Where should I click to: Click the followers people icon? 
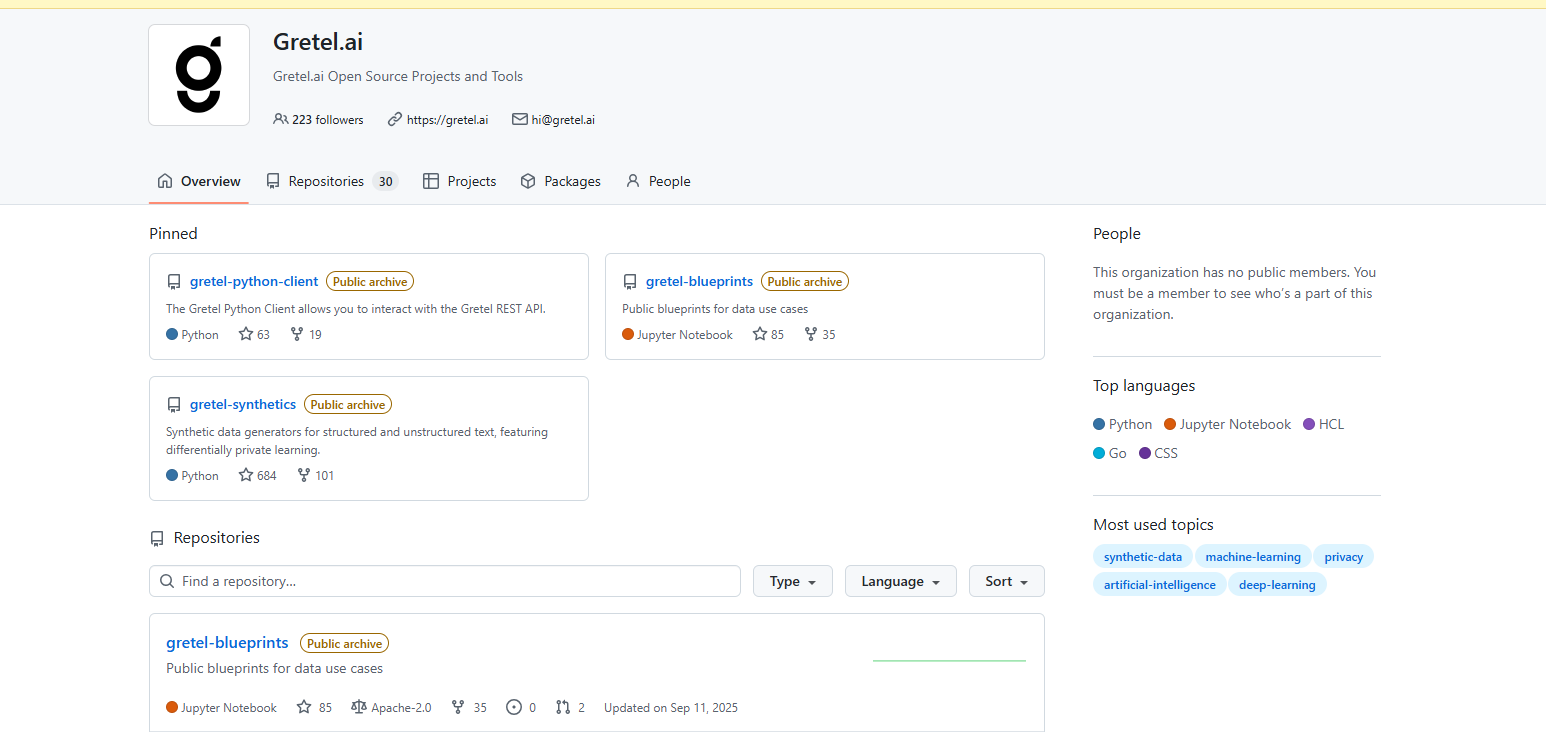(x=280, y=119)
